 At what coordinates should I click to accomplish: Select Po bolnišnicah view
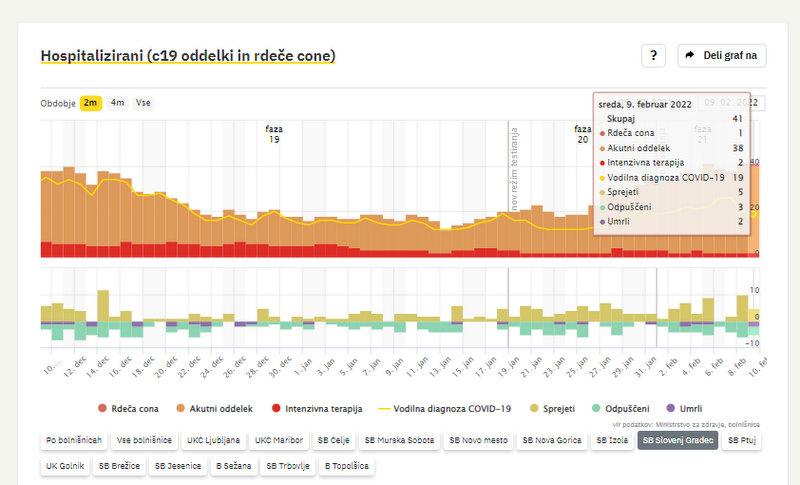(73, 440)
